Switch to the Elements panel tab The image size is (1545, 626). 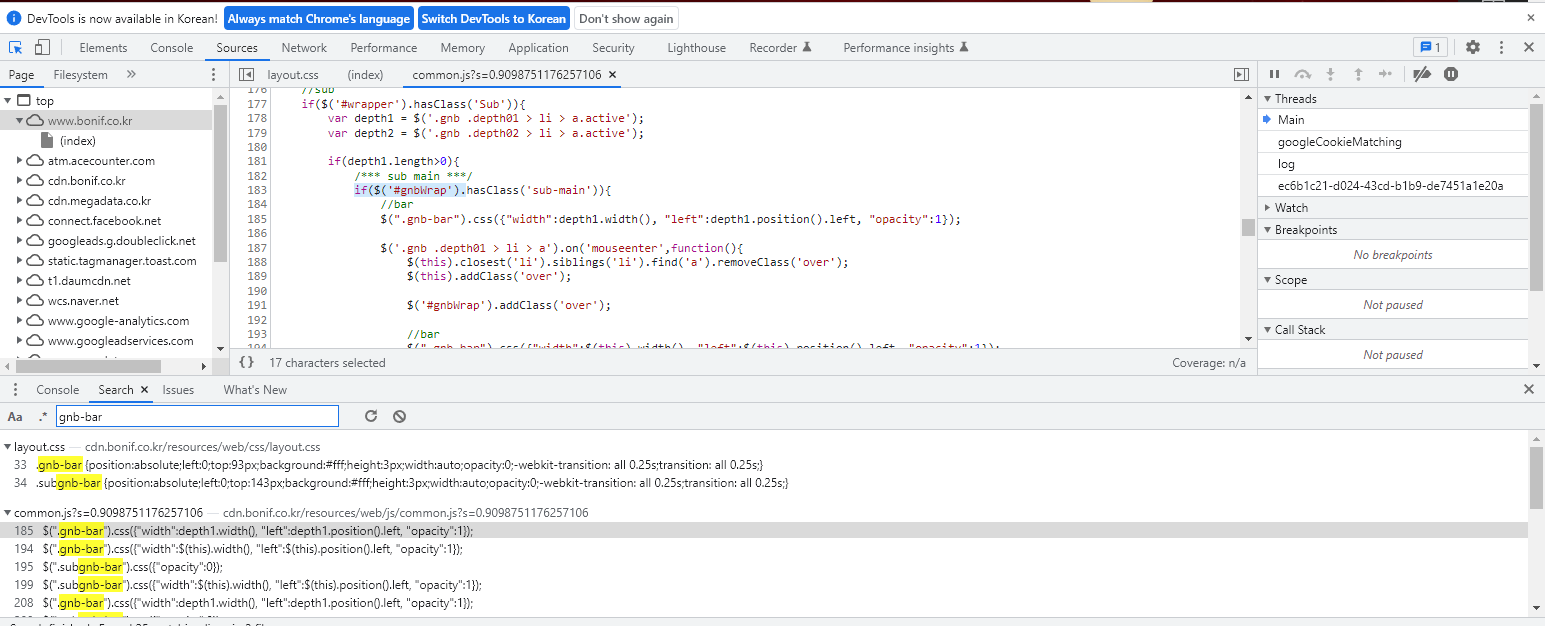103,48
